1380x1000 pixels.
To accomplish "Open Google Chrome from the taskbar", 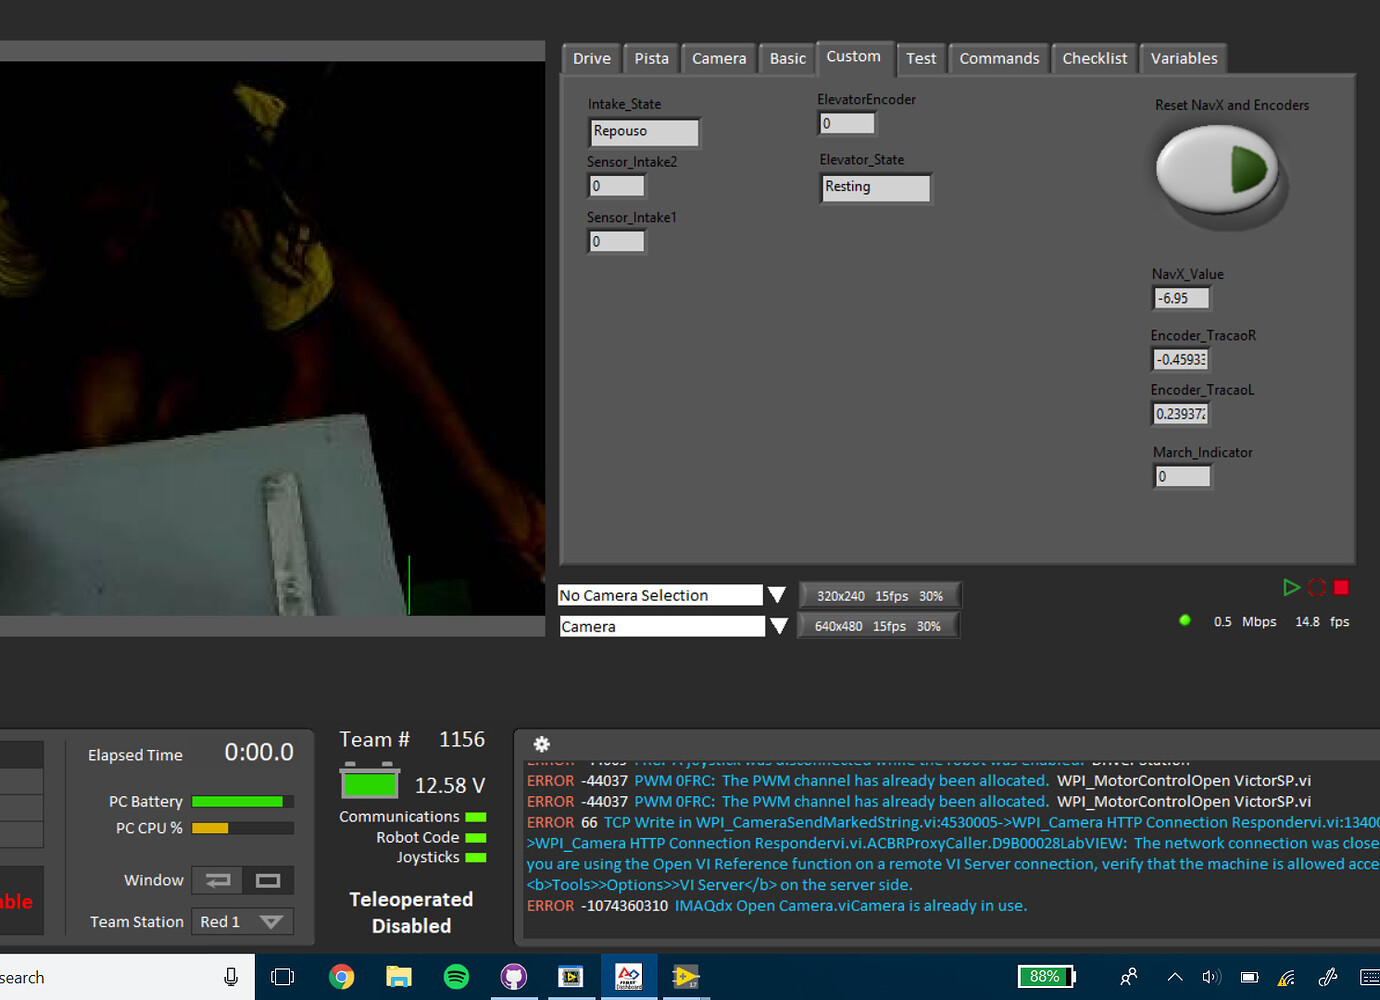I will point(341,977).
